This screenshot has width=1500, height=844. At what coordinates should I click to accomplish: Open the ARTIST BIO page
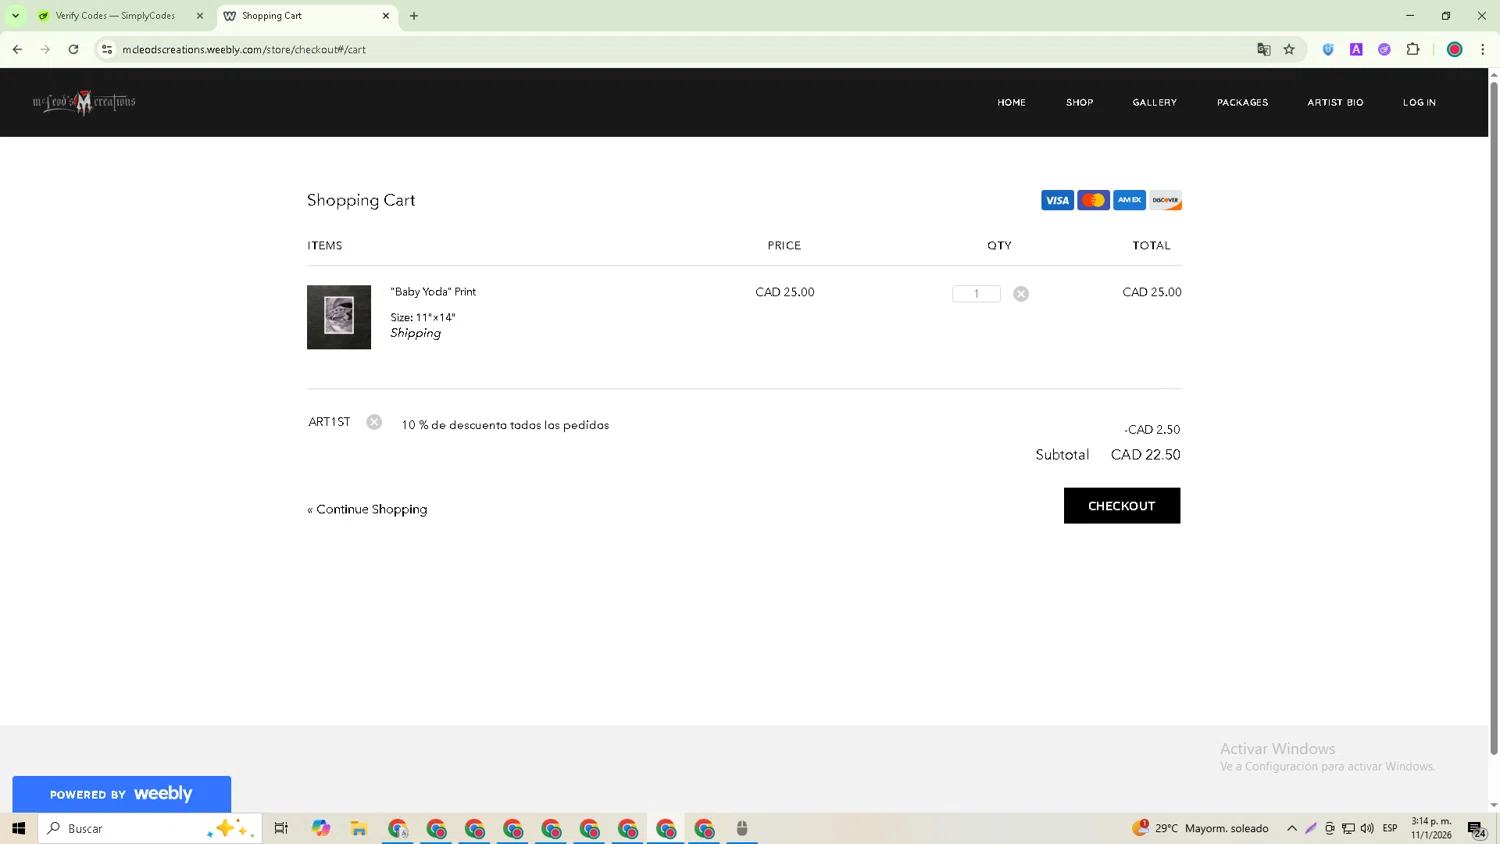(1335, 102)
